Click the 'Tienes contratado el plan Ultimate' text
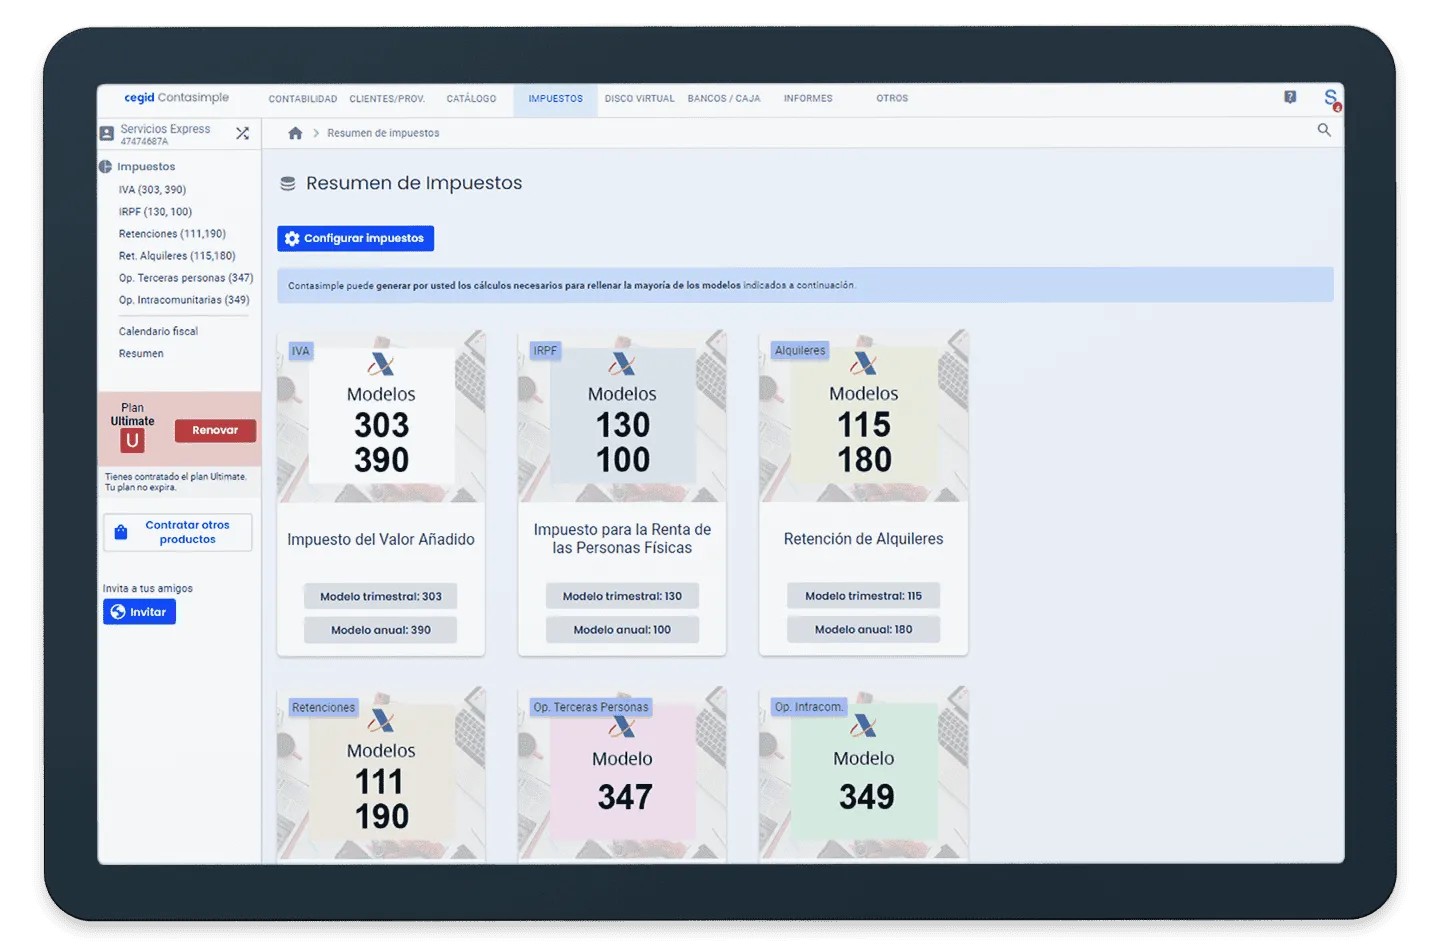This screenshot has width=1440, height=950. coord(176,477)
